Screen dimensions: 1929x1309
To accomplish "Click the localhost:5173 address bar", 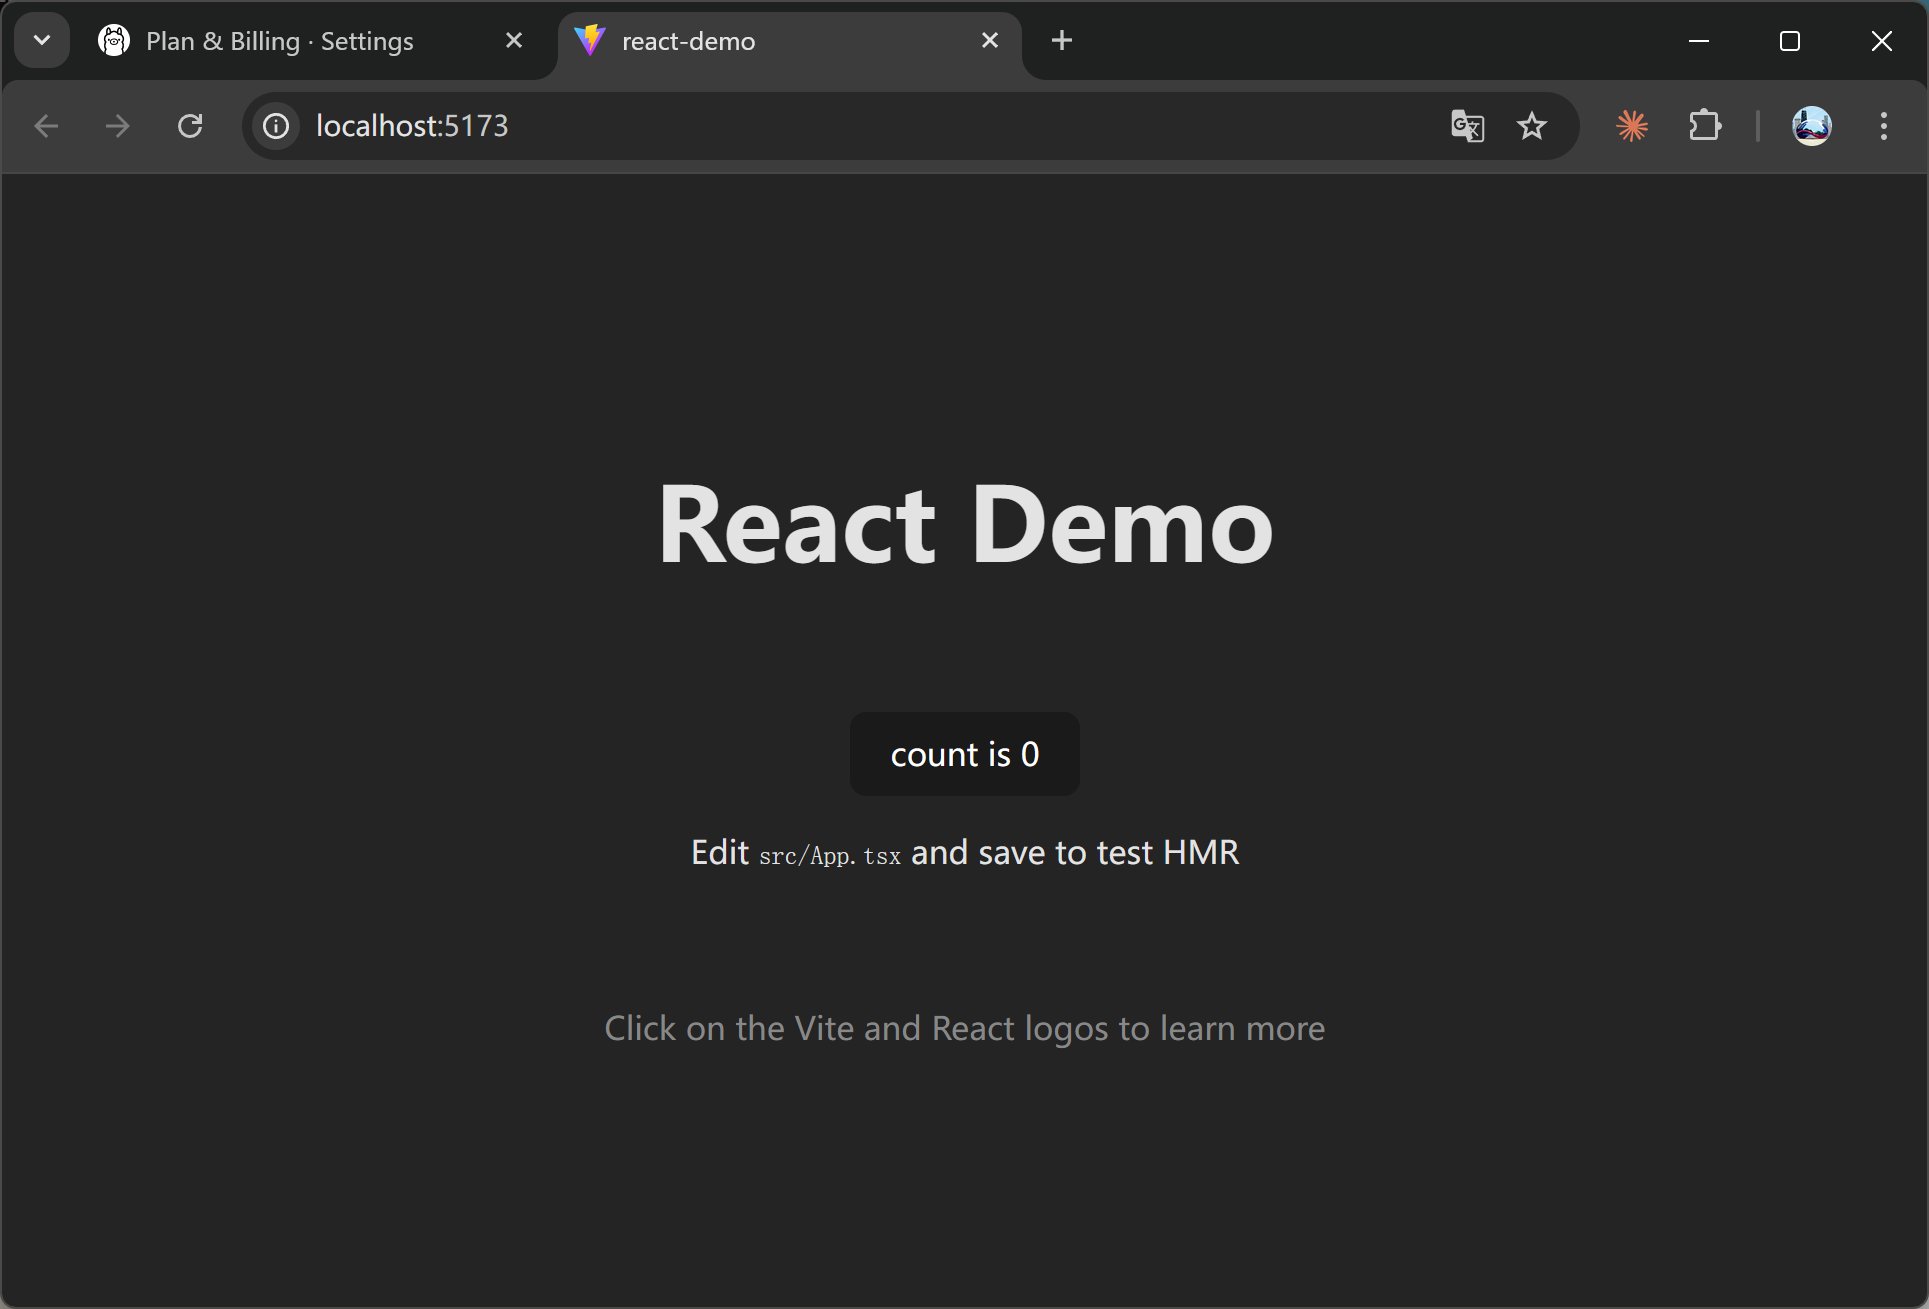I will coord(800,126).
